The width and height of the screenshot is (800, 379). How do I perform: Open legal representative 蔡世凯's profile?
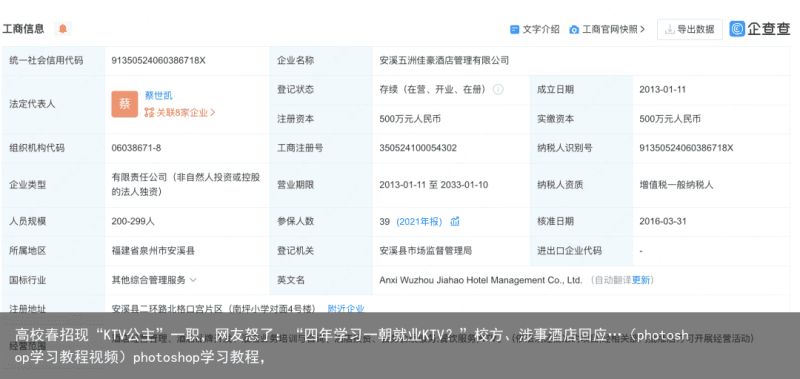coord(159,95)
